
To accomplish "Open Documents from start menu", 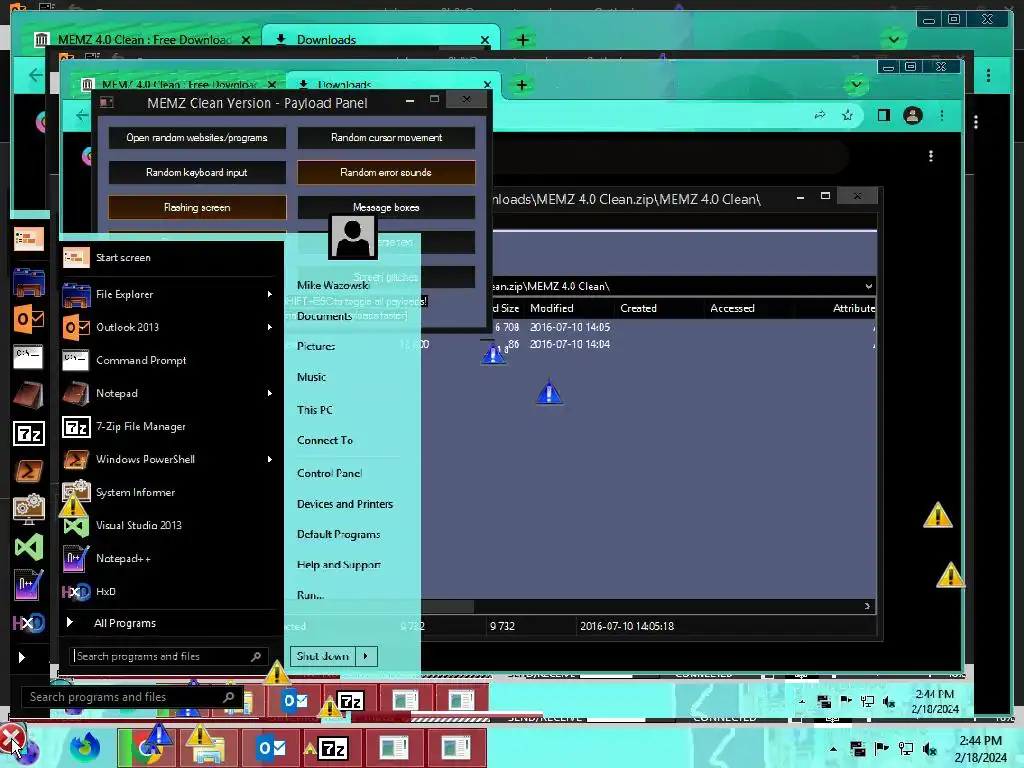I will coord(324,316).
